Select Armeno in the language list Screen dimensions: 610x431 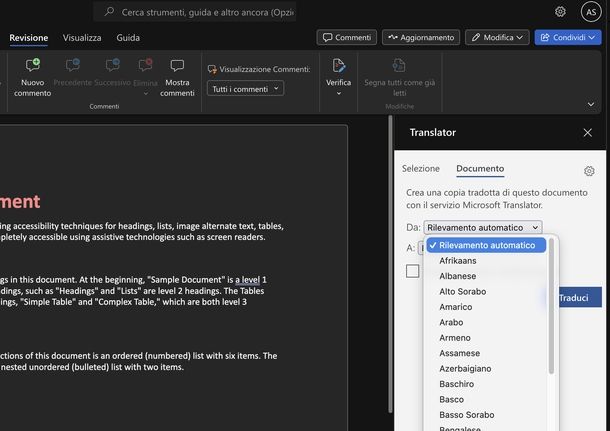tap(486, 338)
